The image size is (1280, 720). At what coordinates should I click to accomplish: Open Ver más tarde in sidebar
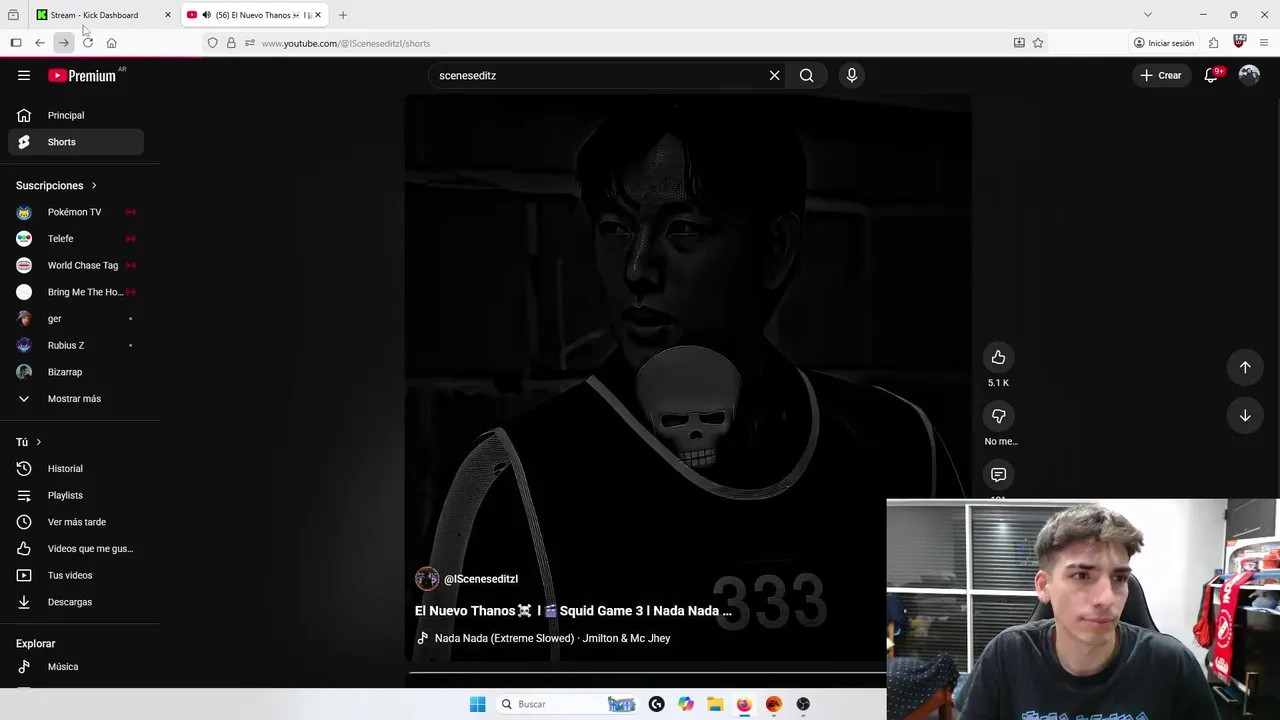point(76,522)
